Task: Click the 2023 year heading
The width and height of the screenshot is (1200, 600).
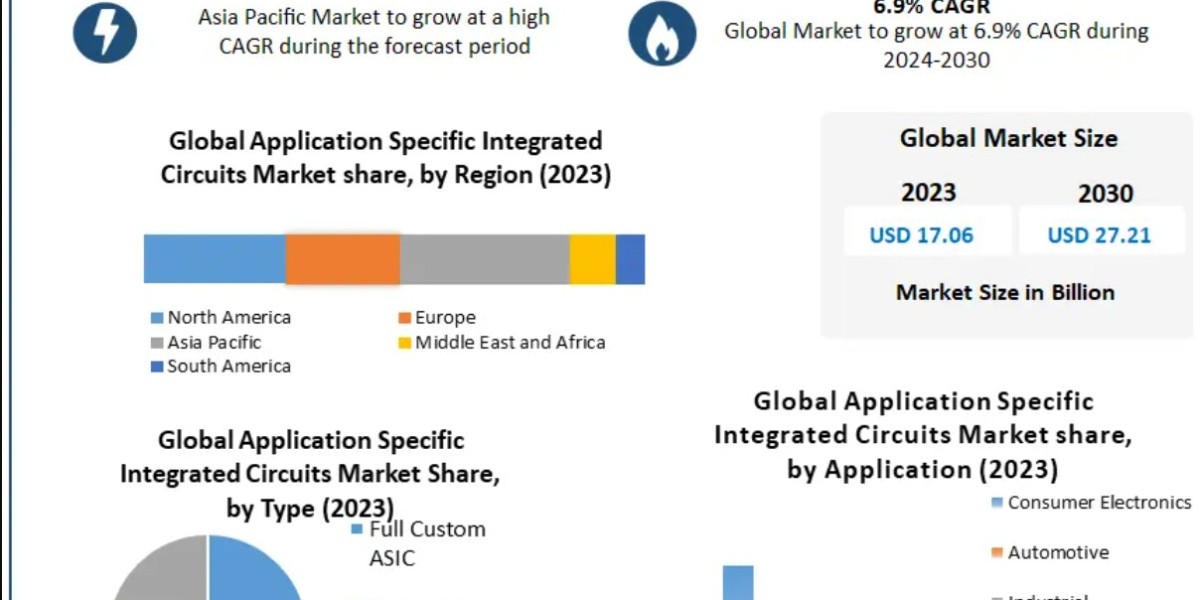Action: [x=929, y=192]
